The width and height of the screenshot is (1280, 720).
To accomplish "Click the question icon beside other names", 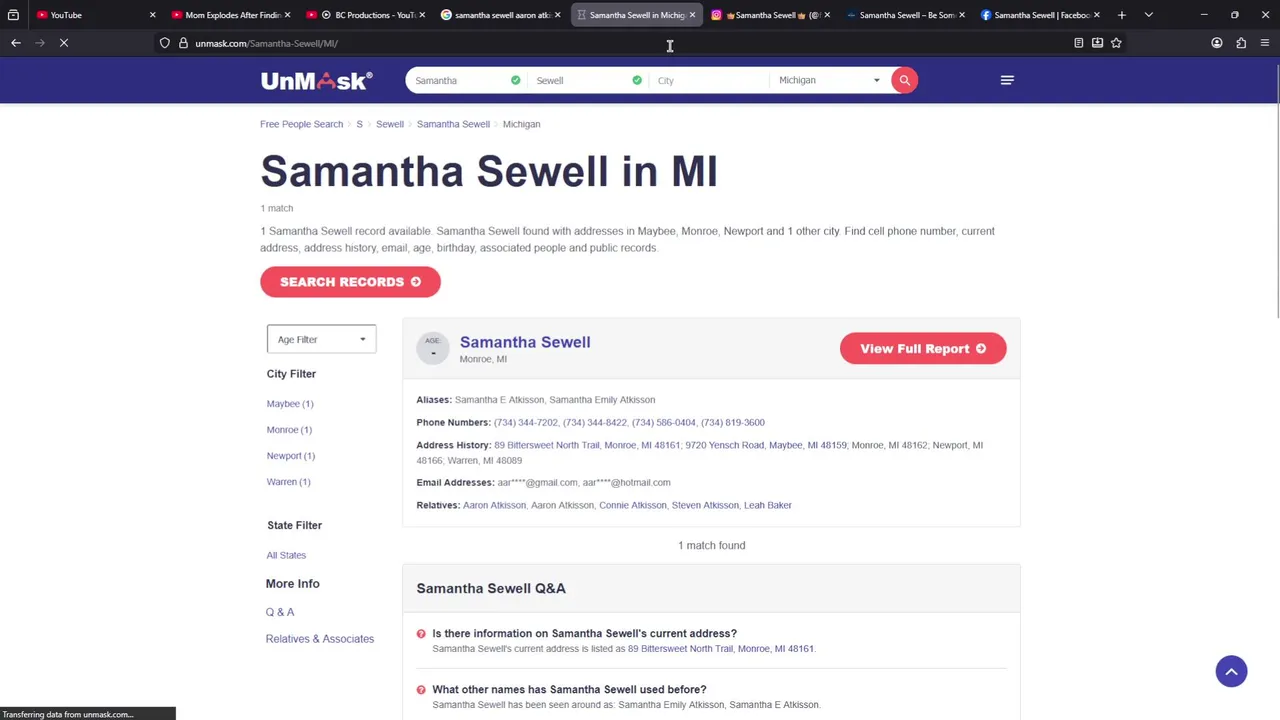I will pyautogui.click(x=421, y=689).
